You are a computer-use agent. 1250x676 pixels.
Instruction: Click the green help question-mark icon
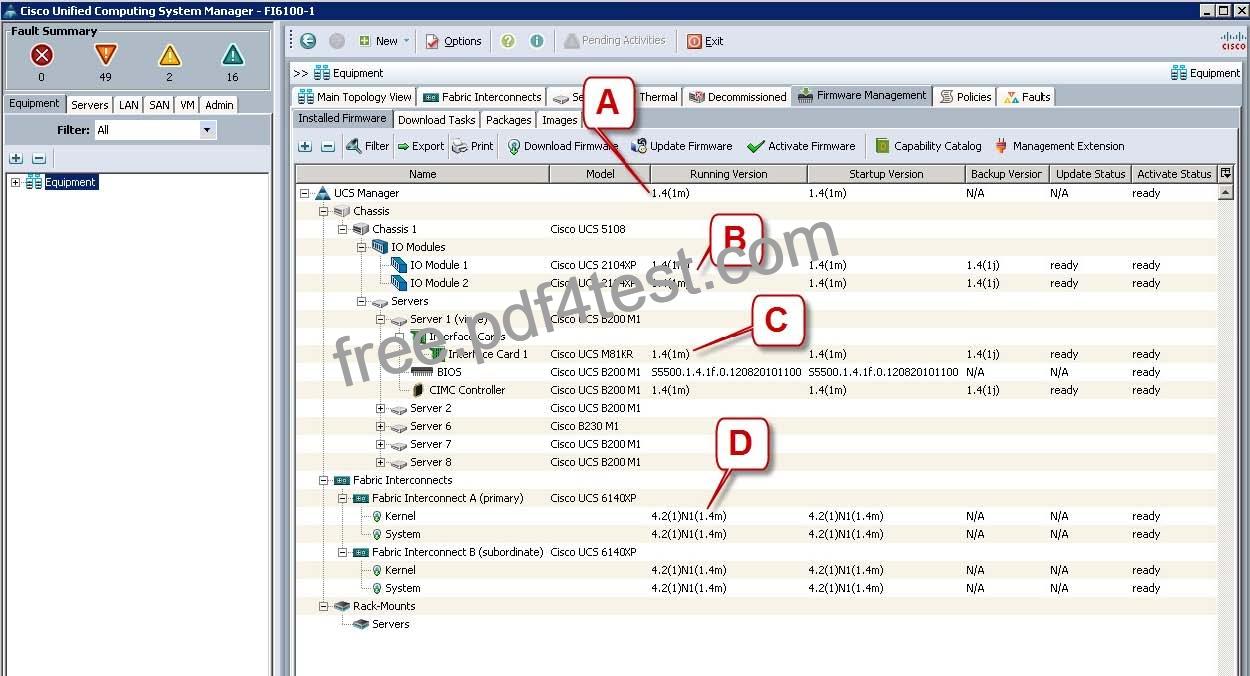[508, 41]
